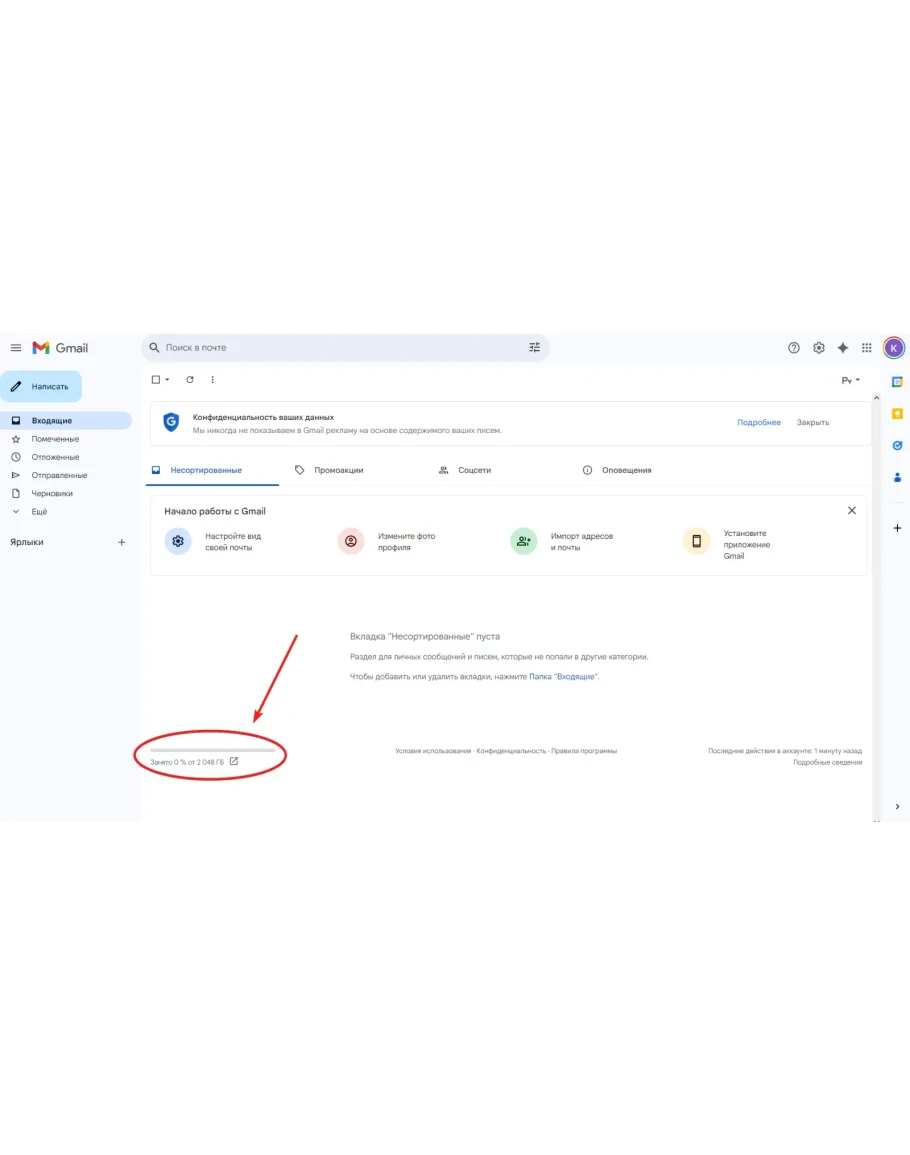Click the storage usage progress bar
This screenshot has width=910, height=1155.
[x=212, y=750]
